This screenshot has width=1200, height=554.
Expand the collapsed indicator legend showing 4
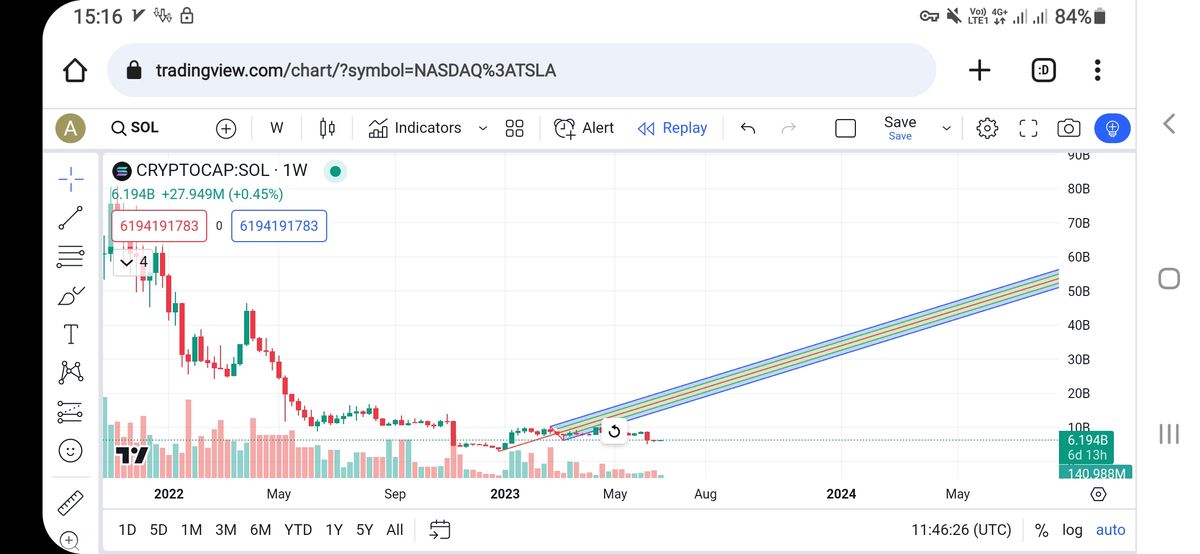click(x=133, y=262)
